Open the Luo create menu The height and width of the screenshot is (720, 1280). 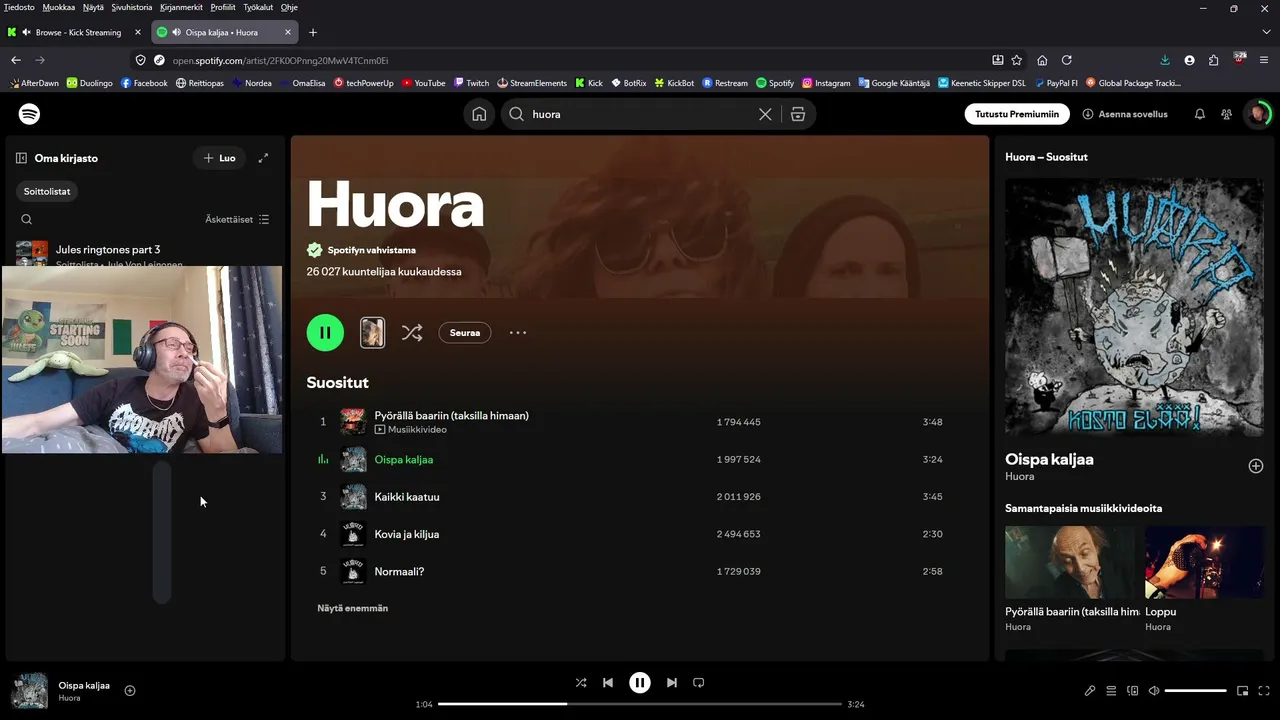coord(219,158)
